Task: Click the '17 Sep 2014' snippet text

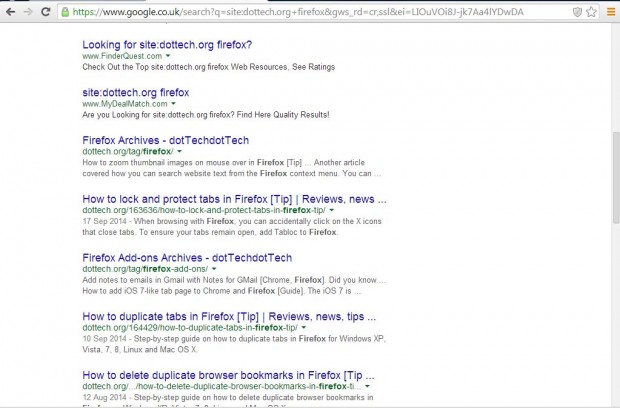Action: [x=104, y=221]
